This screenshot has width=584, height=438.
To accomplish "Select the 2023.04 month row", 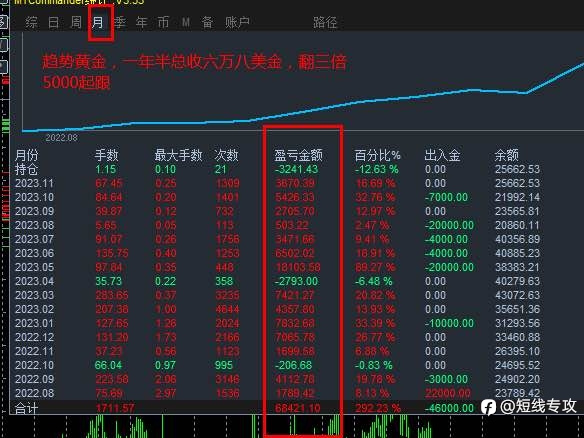I will (x=277, y=281).
